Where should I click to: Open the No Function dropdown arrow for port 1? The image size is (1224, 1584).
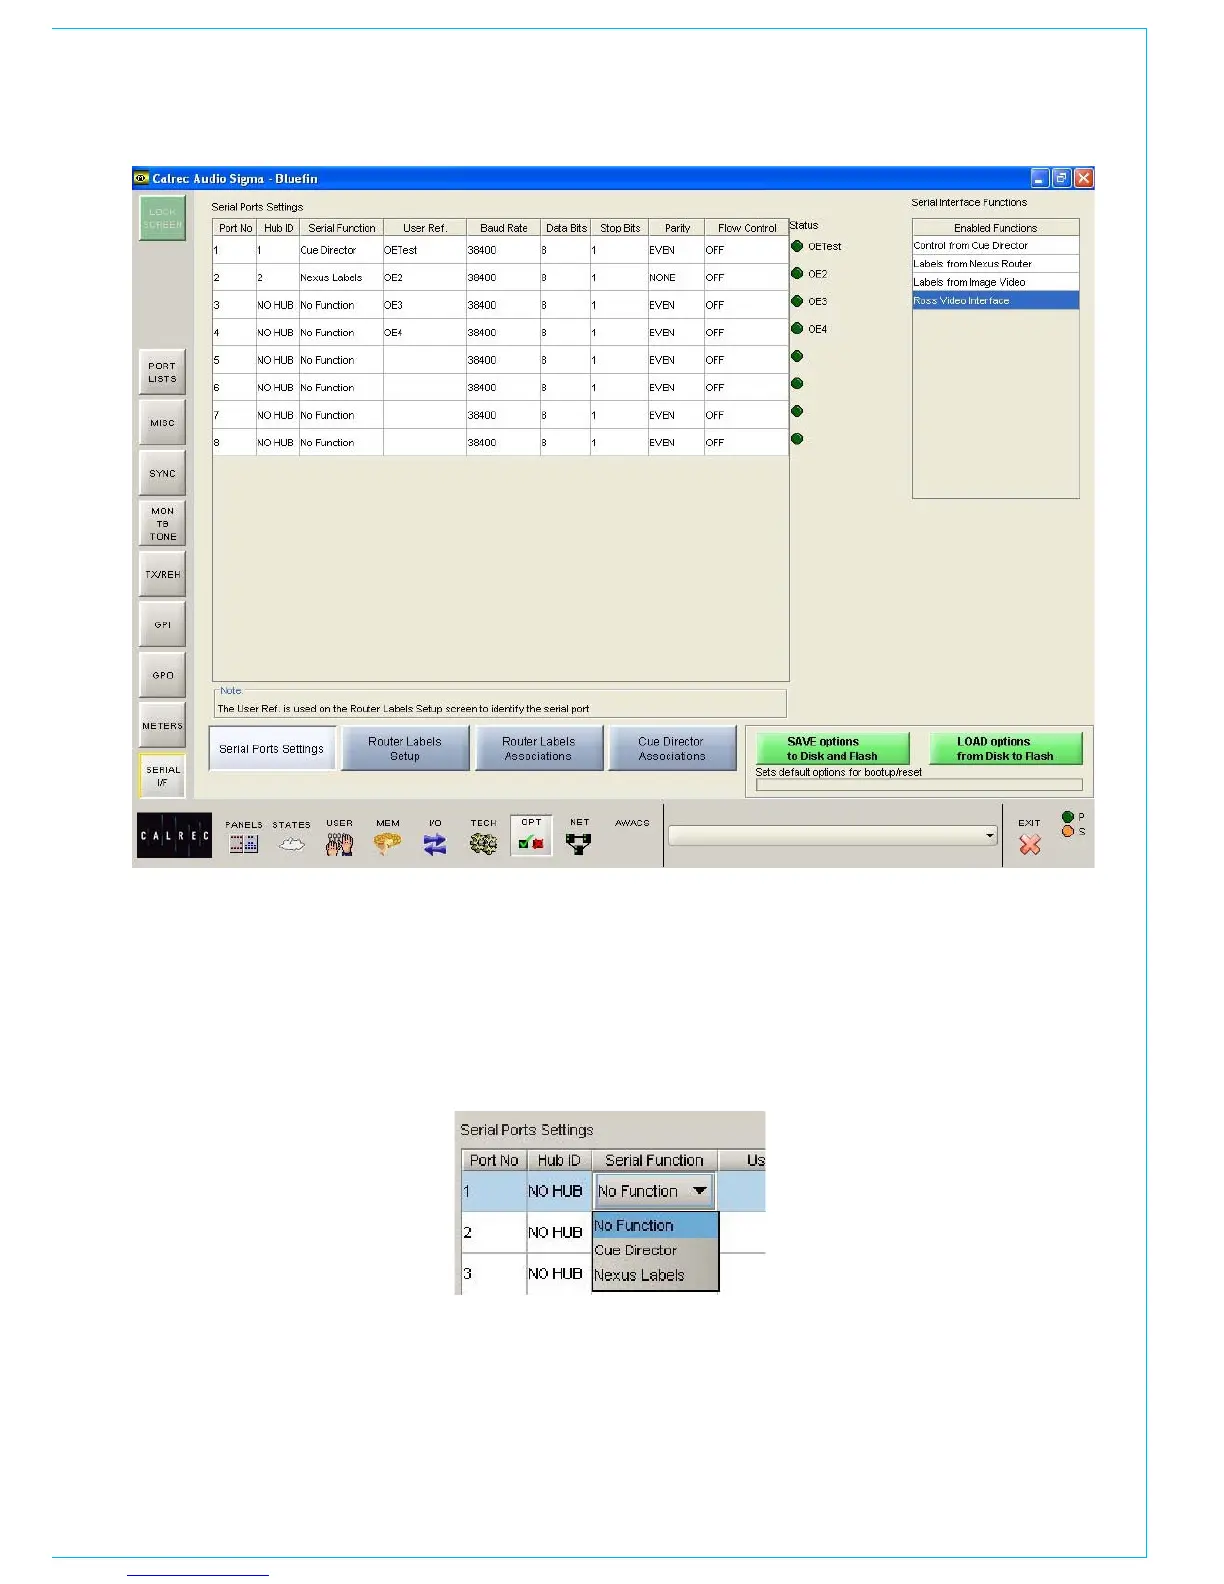pos(699,1191)
